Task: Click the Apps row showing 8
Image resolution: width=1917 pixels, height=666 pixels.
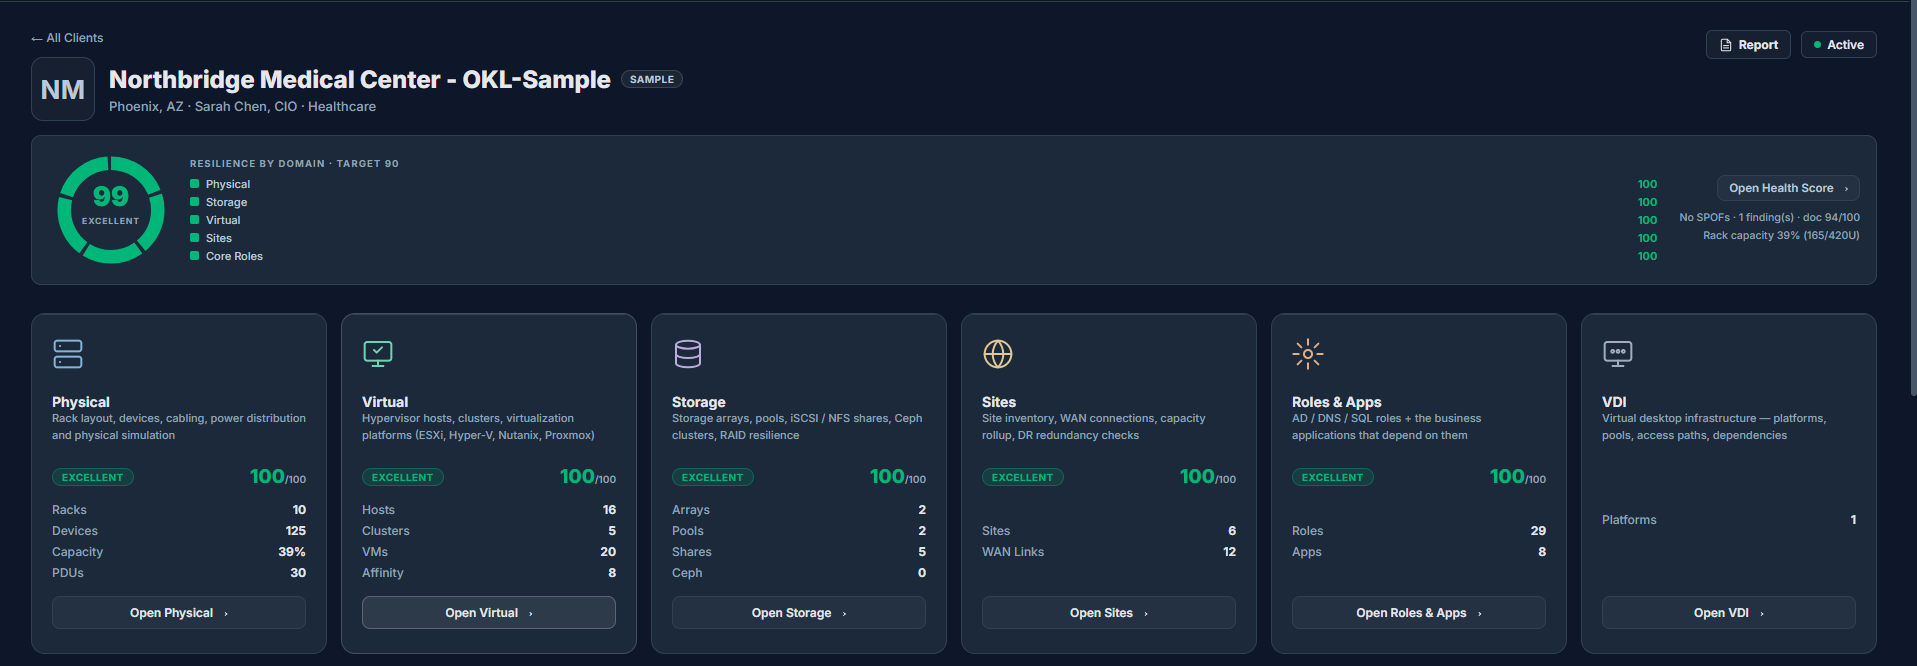Action: 1419,552
